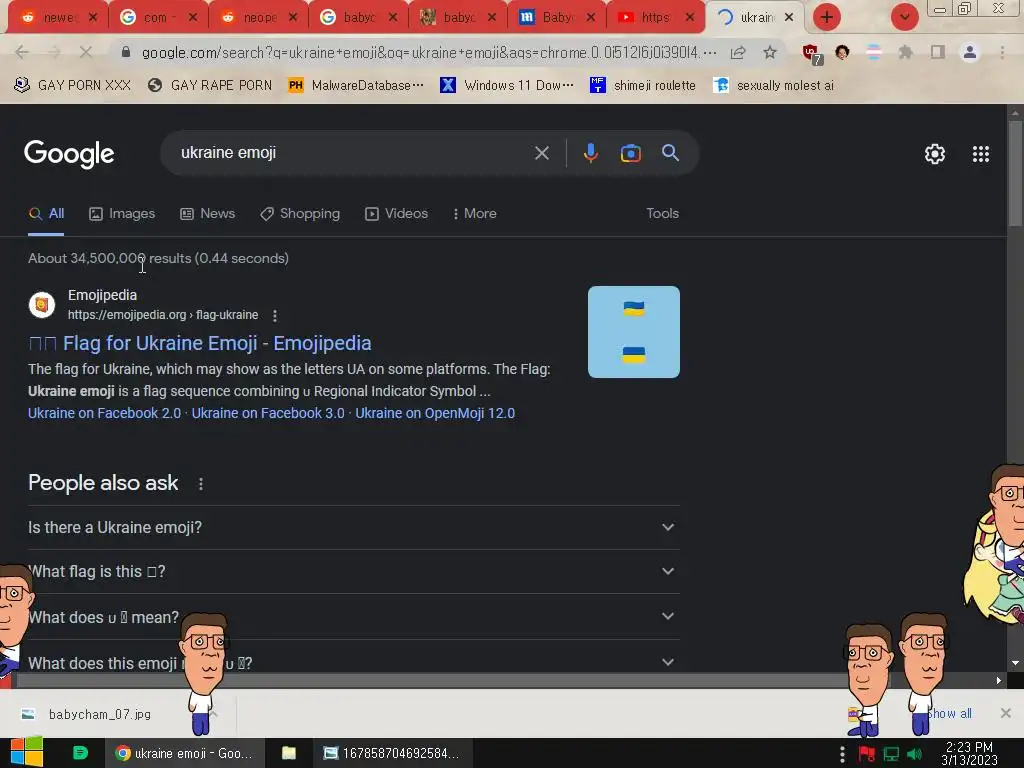Open the uBlock extension with badge 7
Image resolution: width=1024 pixels, height=768 pixels.
(812, 54)
